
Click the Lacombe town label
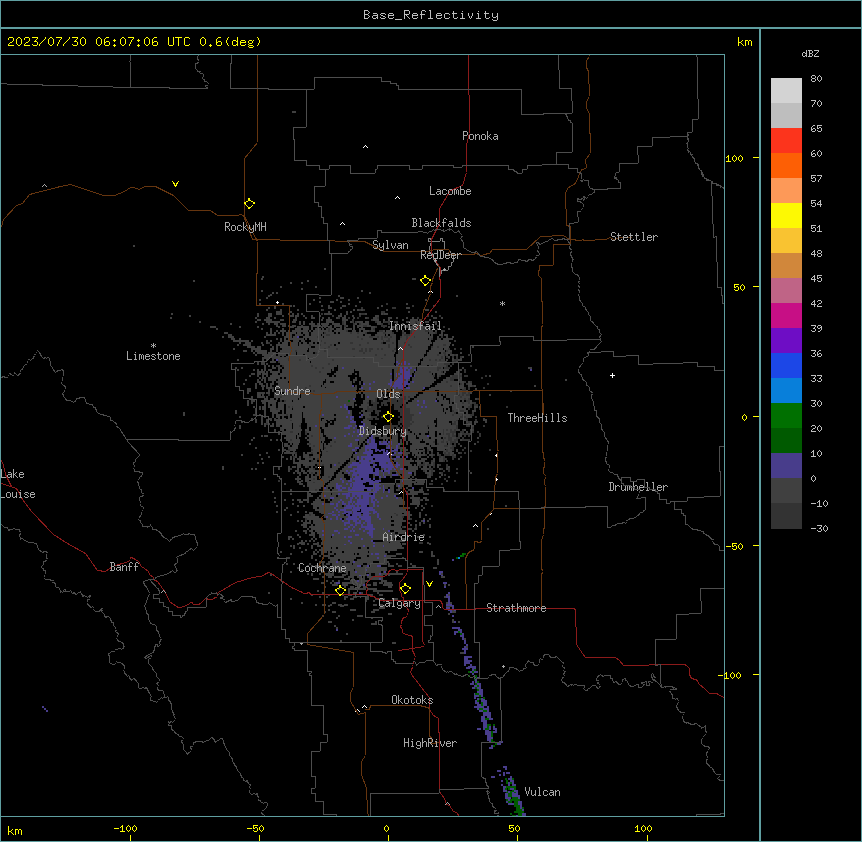pos(450,191)
